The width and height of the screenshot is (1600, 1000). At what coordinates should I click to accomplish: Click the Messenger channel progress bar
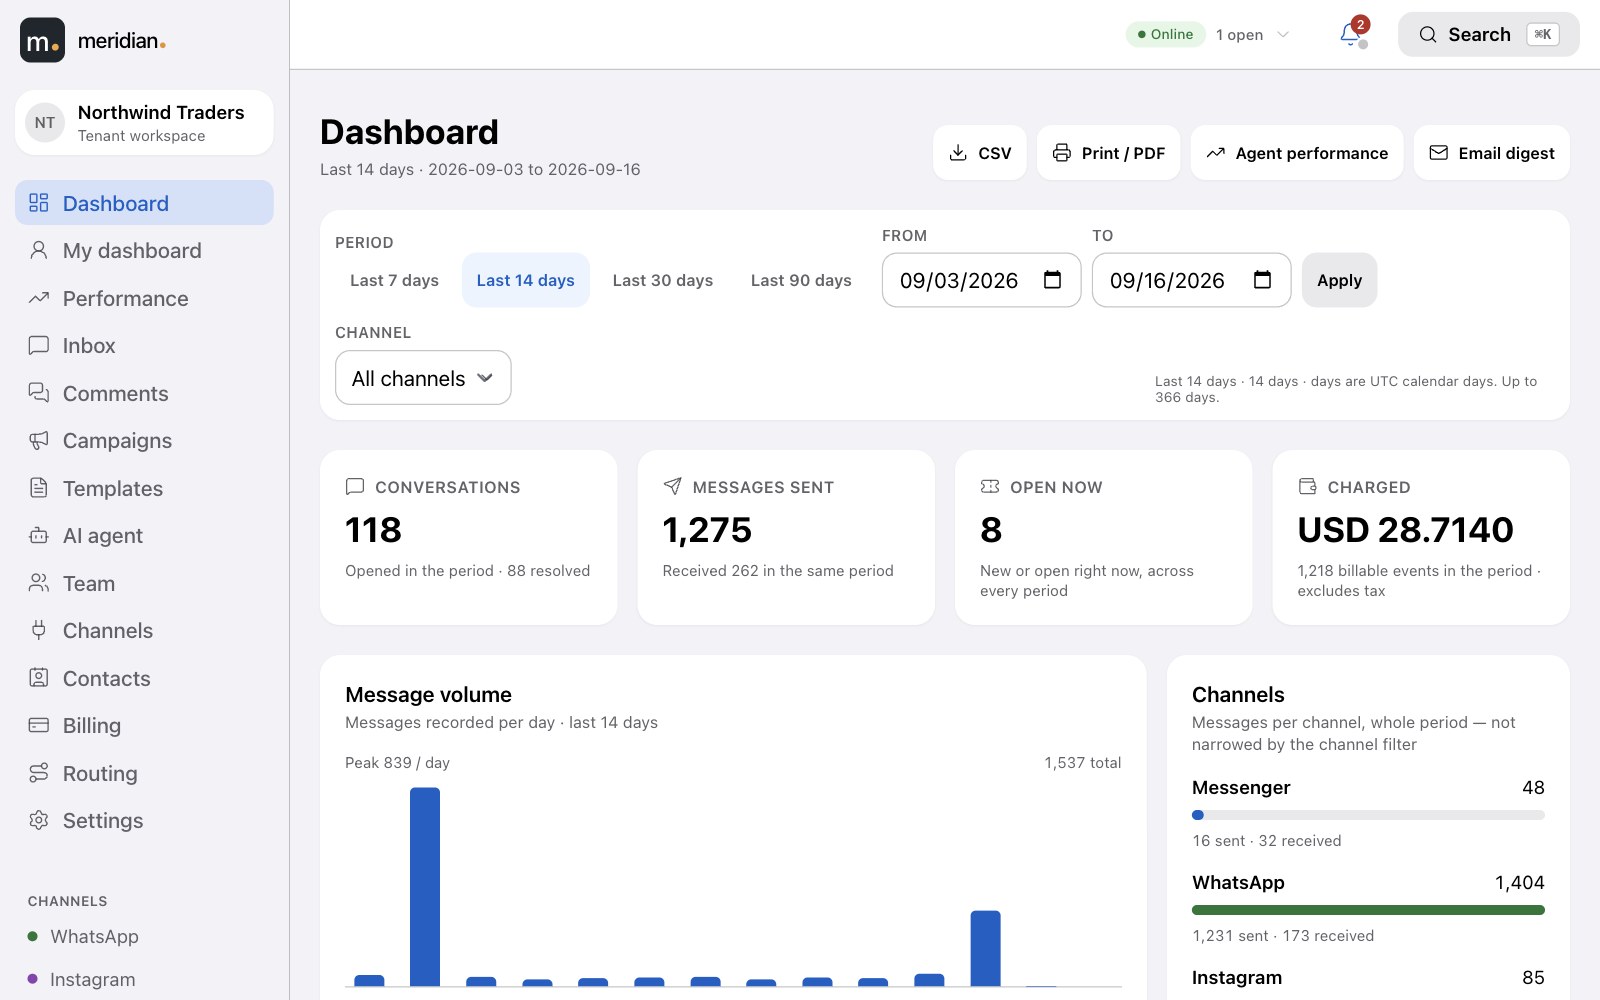click(1368, 815)
